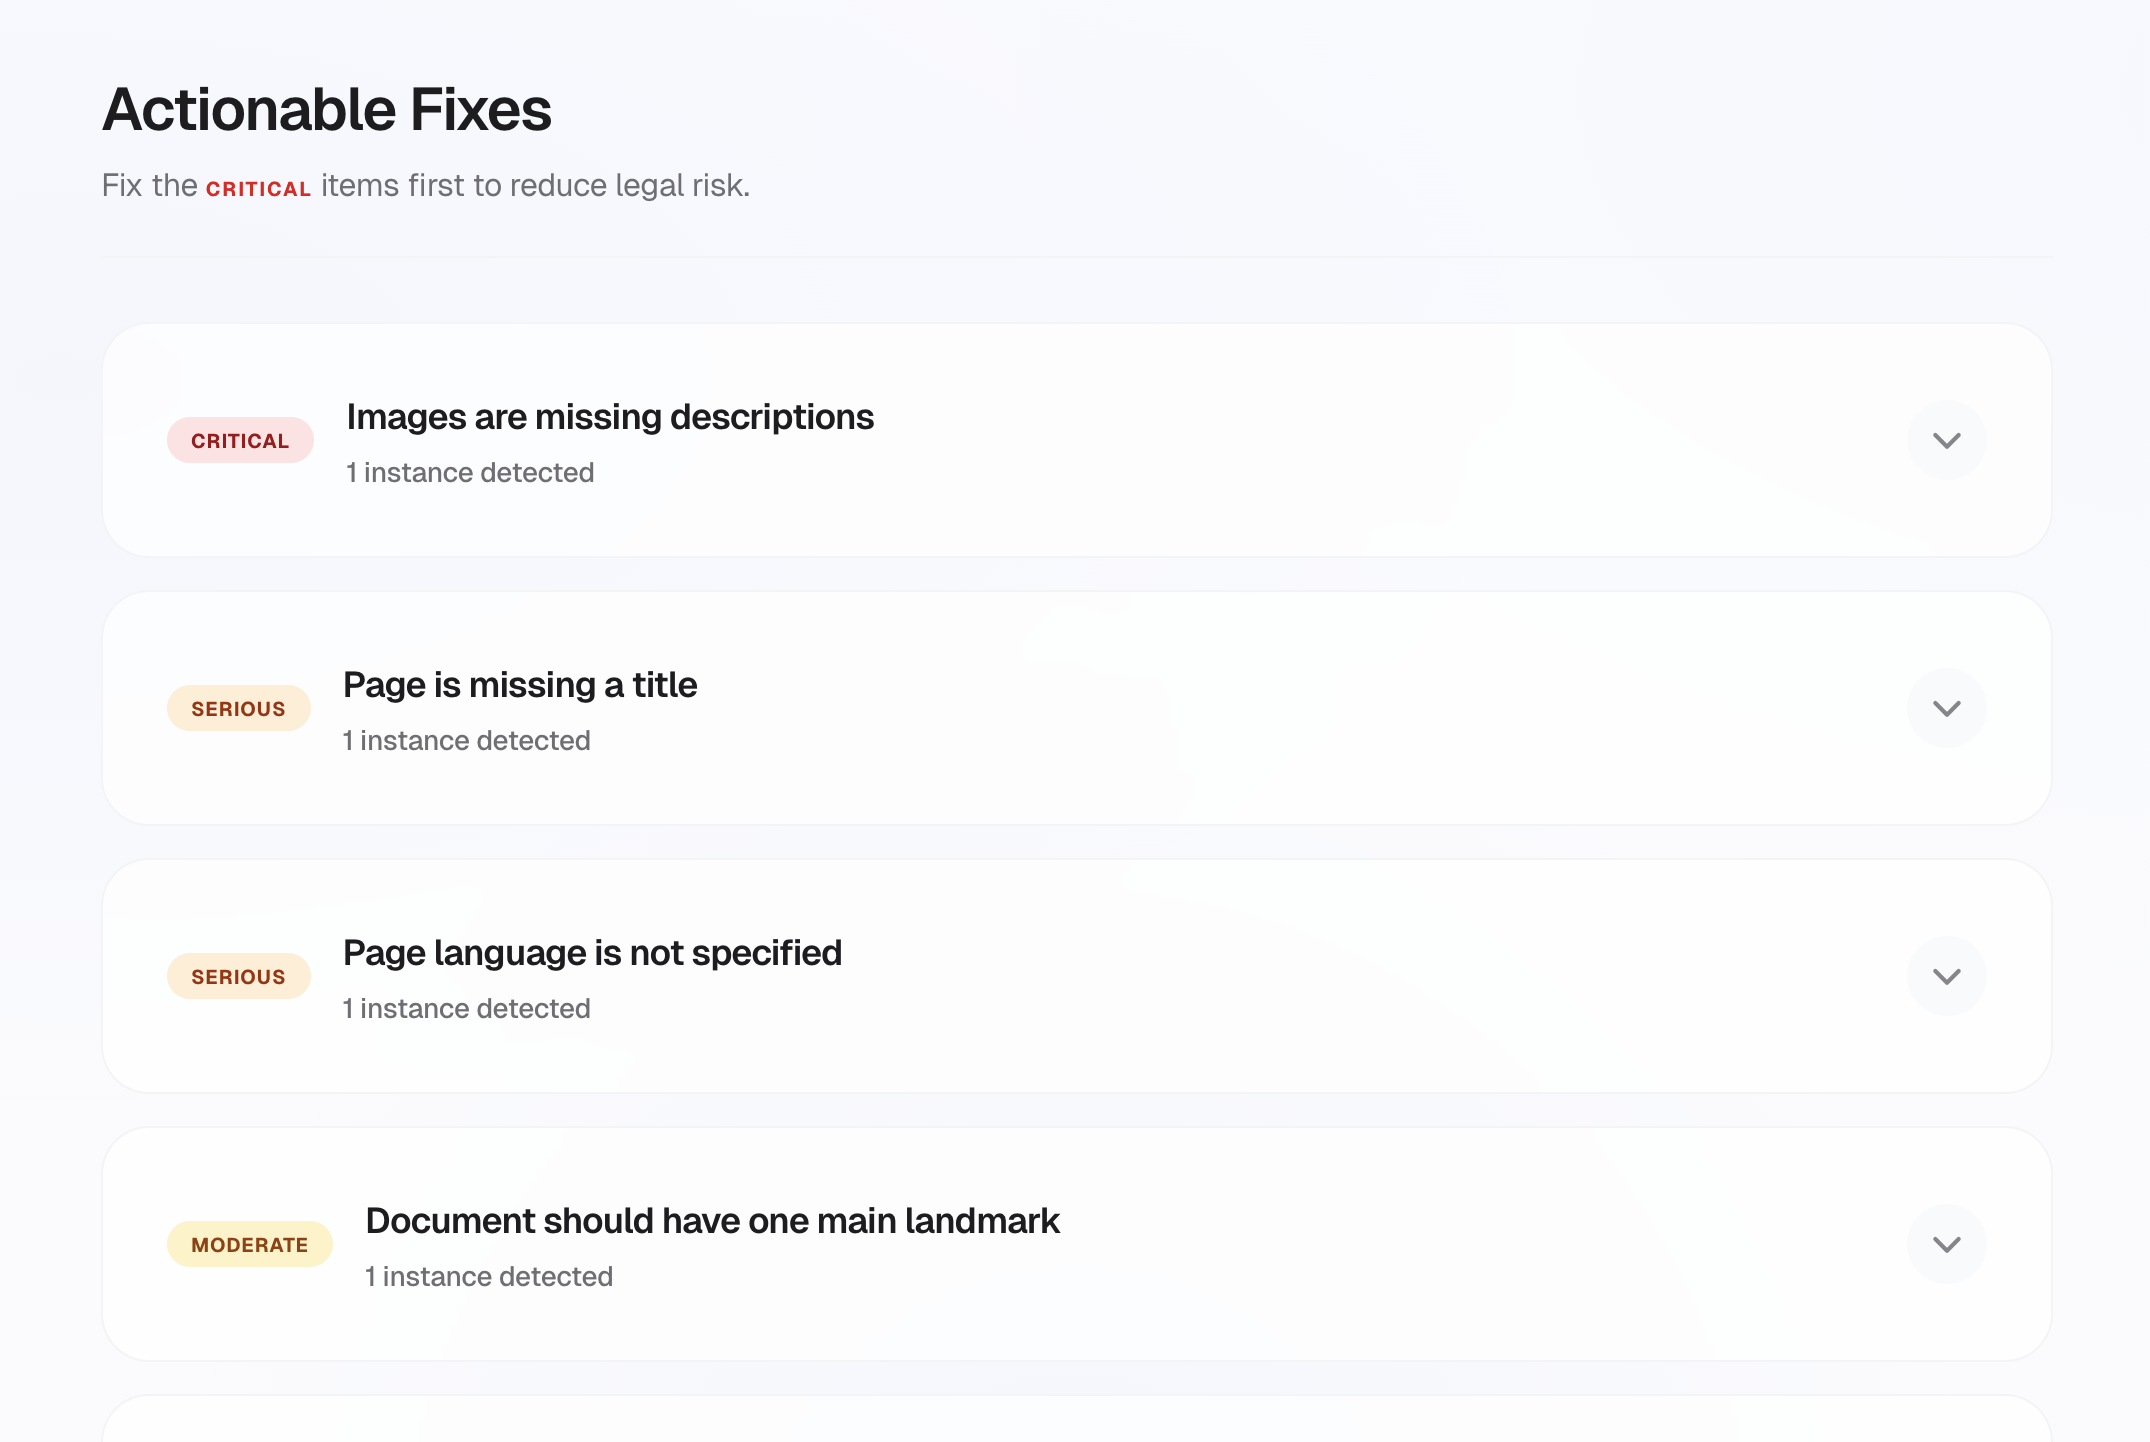Click the red CRITICAL word in the subtitle
This screenshot has height=1442, width=2150.
click(x=258, y=189)
